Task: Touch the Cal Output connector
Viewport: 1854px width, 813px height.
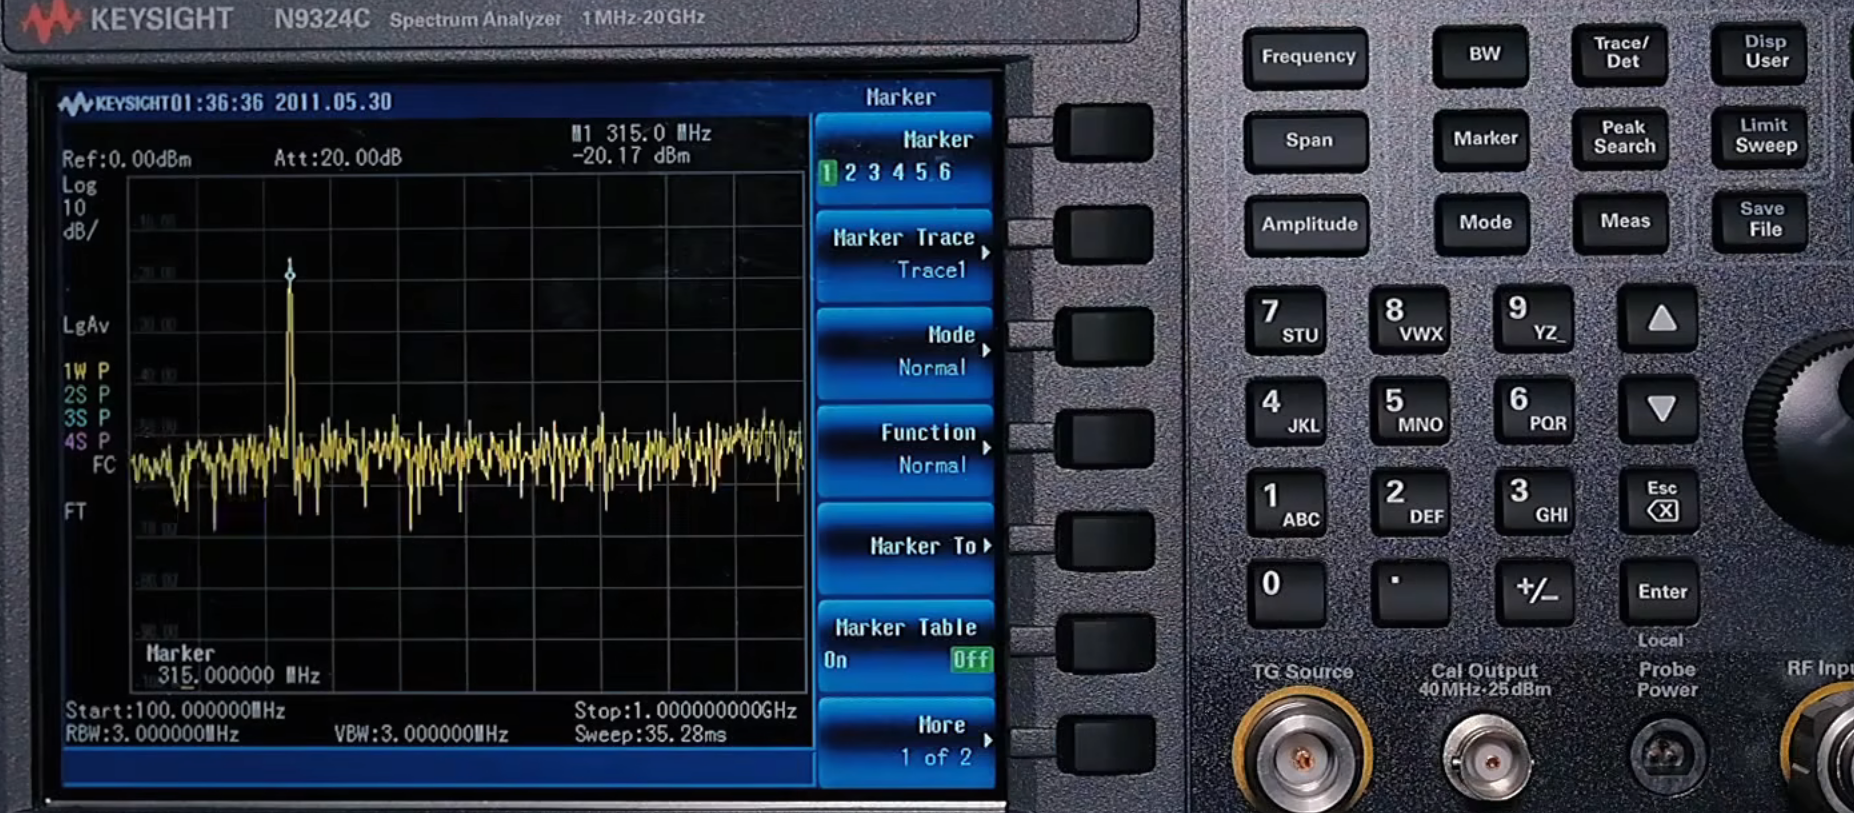Action: 1486,761
